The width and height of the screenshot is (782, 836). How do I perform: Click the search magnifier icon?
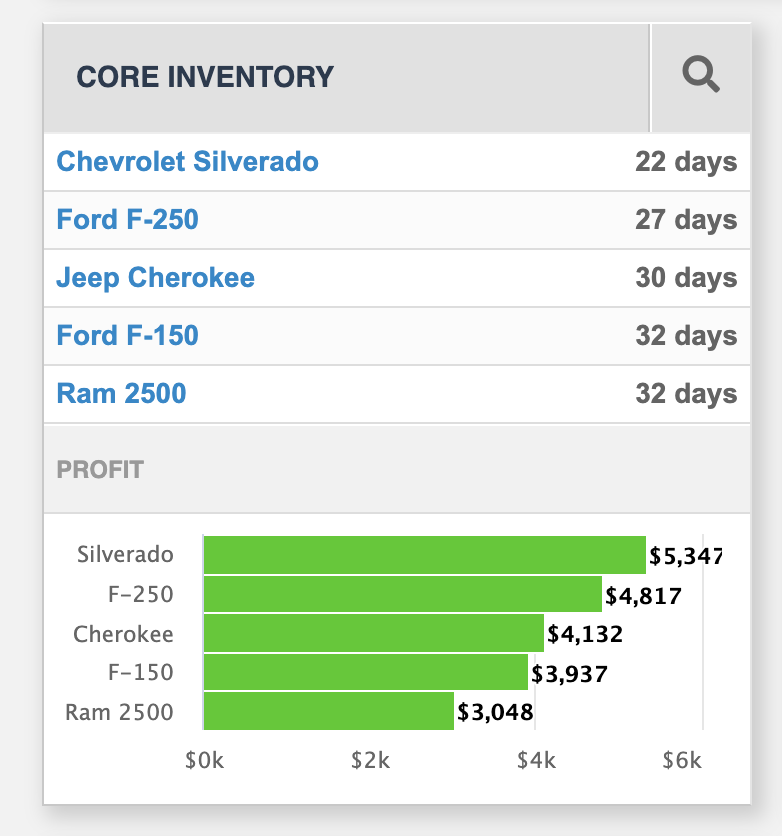[700, 76]
